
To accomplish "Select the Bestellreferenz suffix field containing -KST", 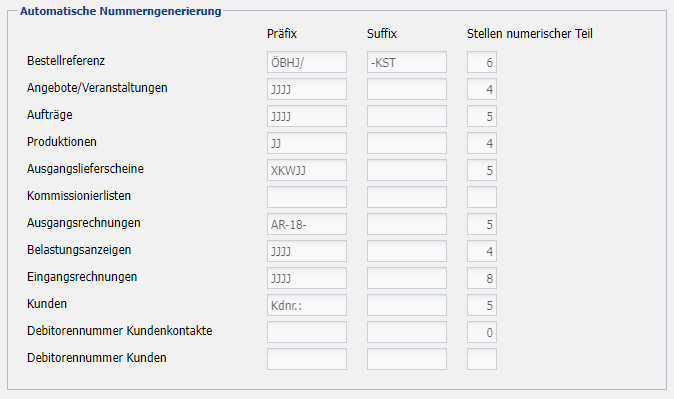I will (x=407, y=62).
